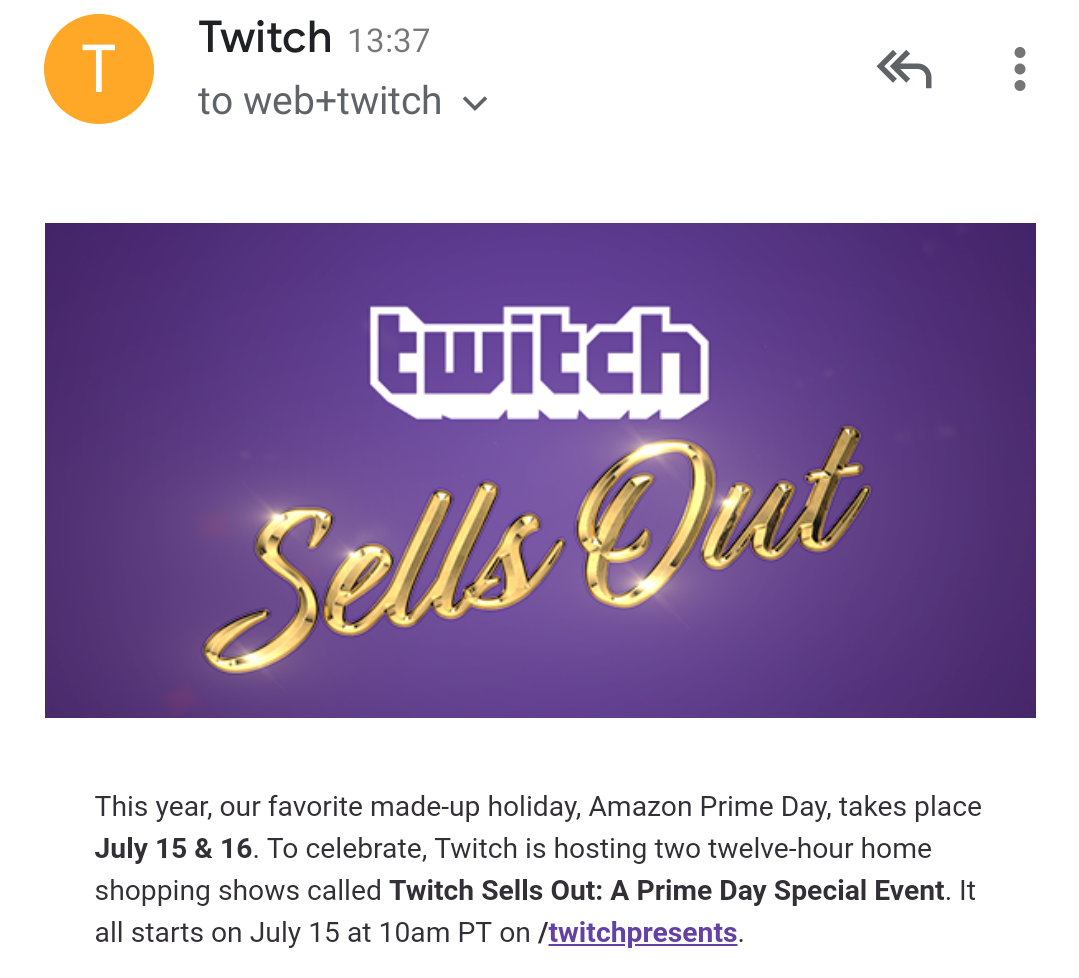
Task: Tap the 13:37 timestamp next to Twitch
Action: [x=388, y=39]
